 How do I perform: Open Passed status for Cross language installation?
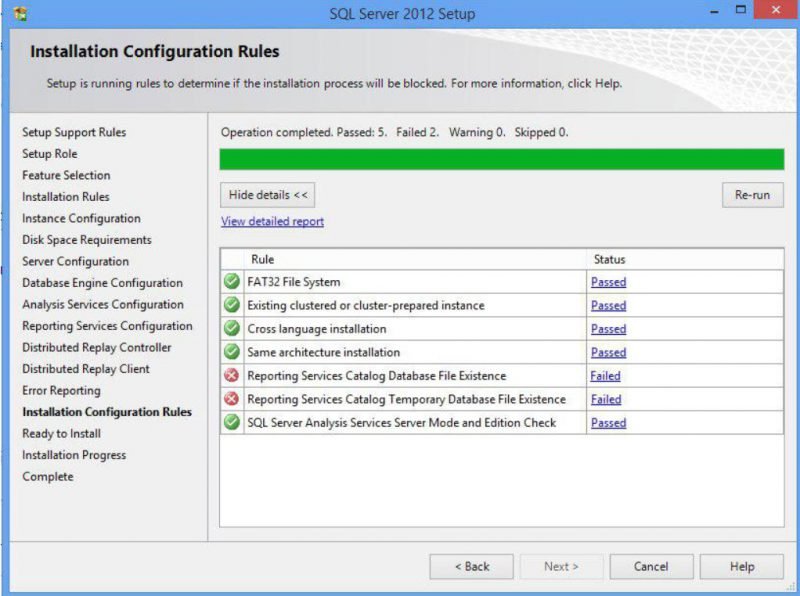click(609, 329)
